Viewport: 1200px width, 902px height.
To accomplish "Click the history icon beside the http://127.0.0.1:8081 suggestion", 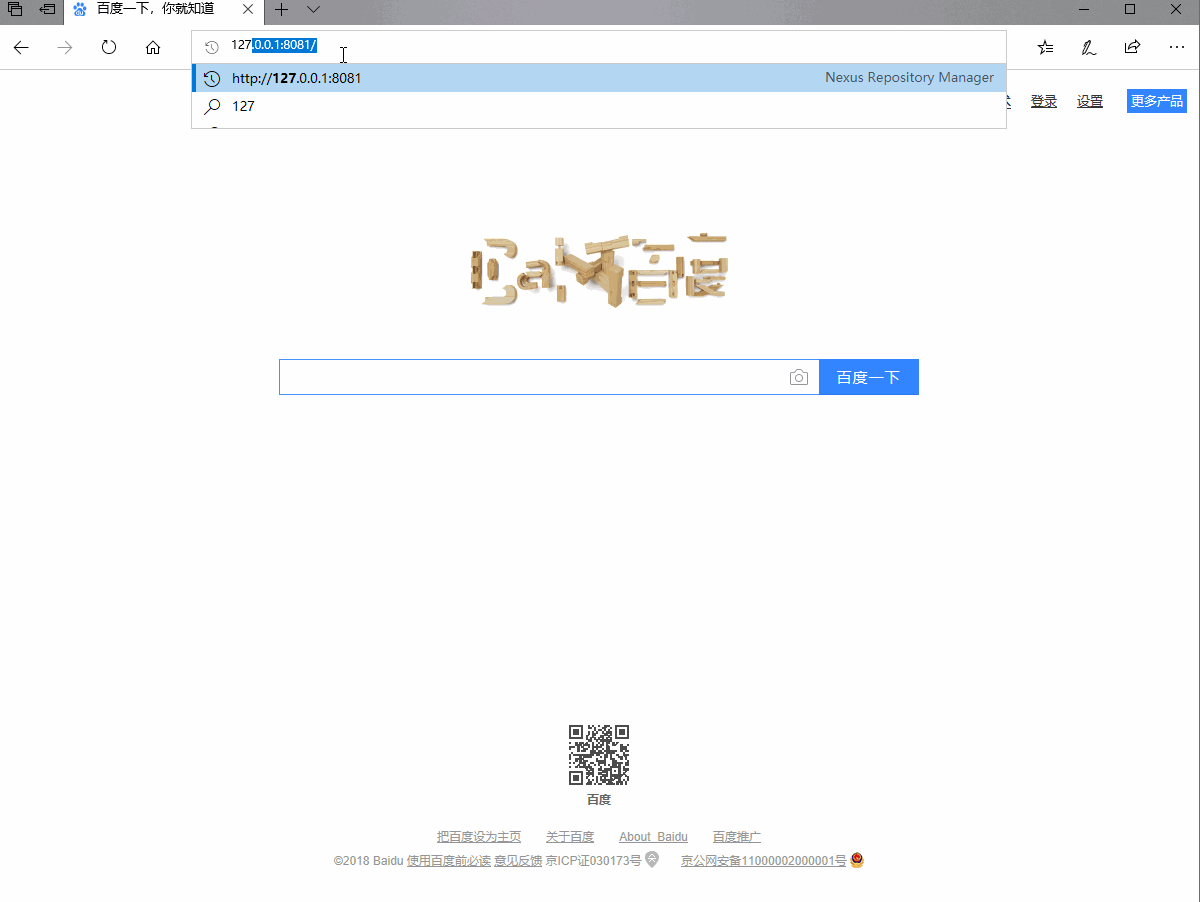I will 212,78.
